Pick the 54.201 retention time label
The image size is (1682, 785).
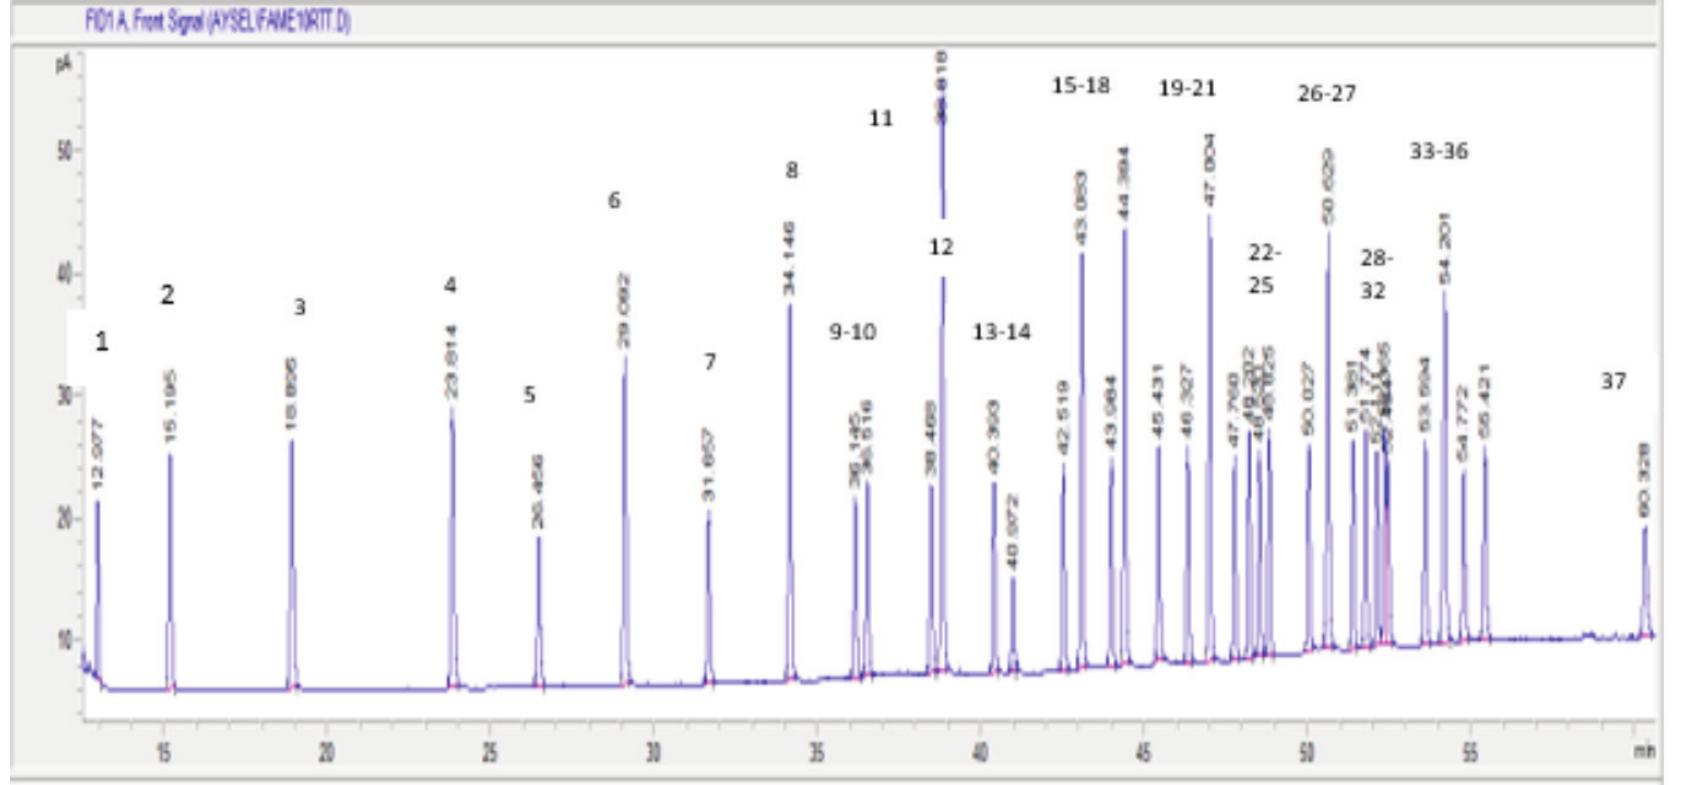click(1444, 248)
